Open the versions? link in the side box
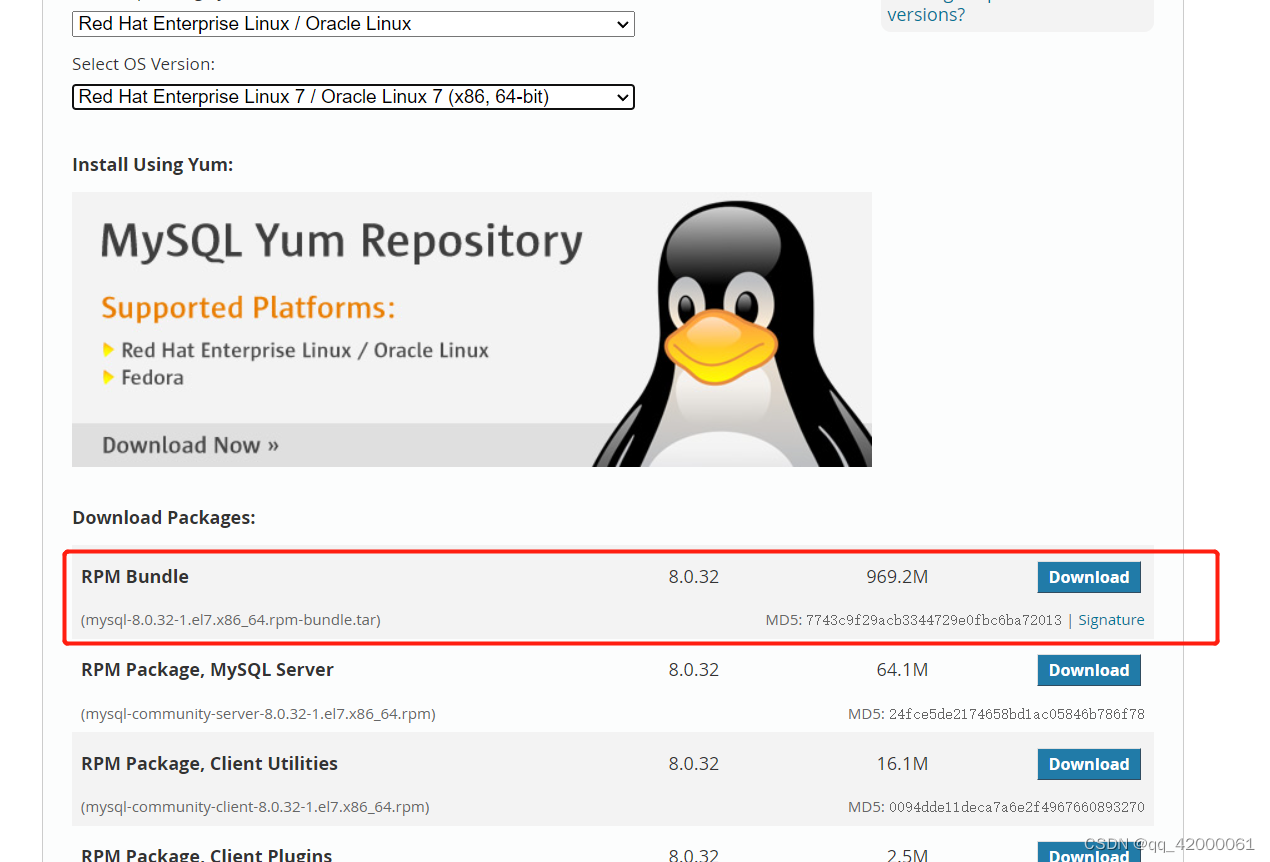 tap(926, 15)
